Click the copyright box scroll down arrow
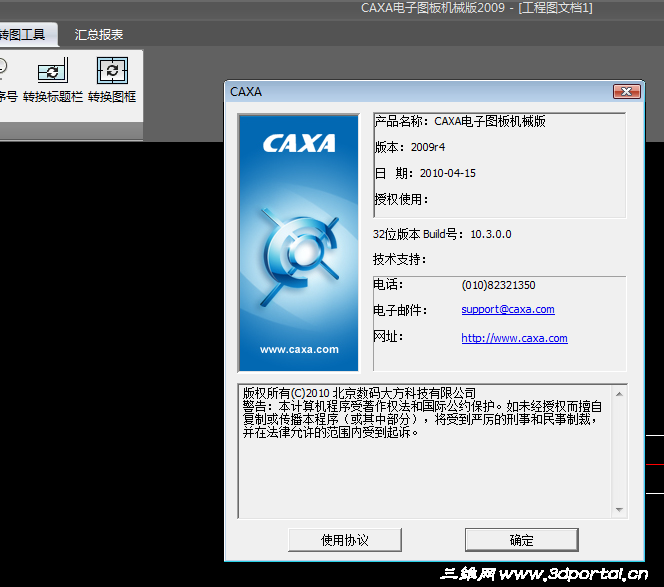Screen dimensions: 664x587 619,509
